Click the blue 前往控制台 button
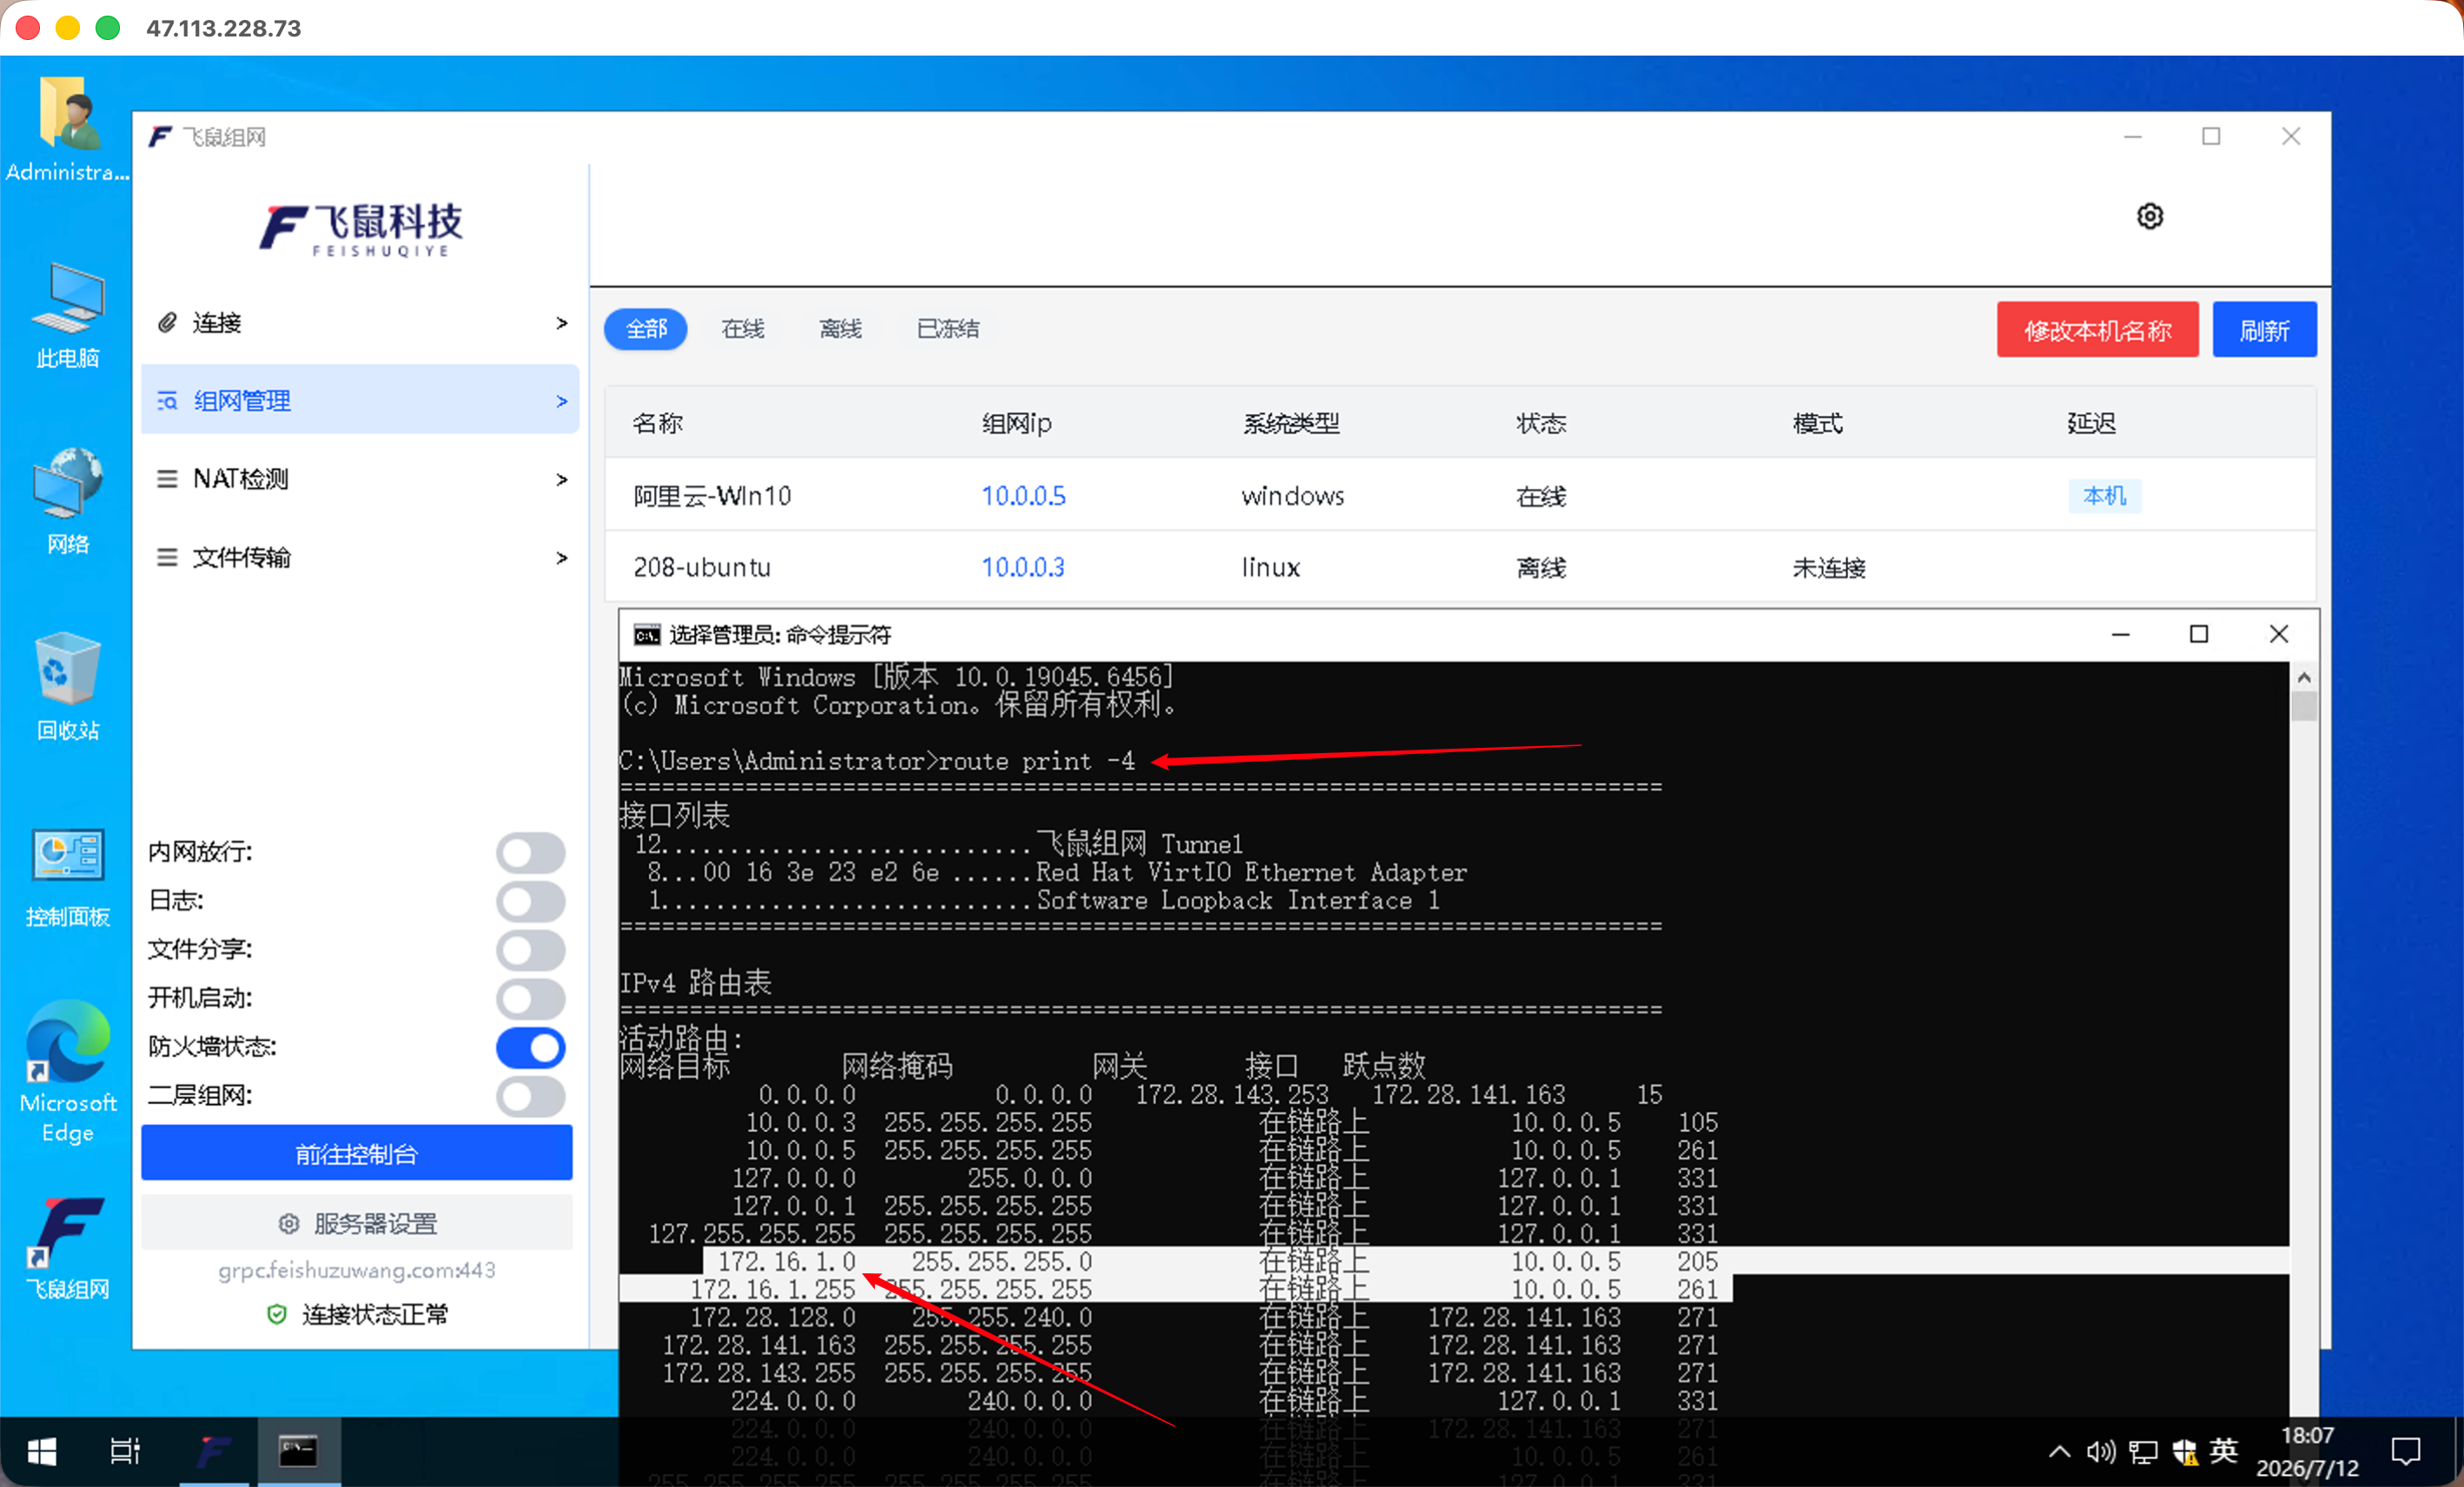 (x=357, y=1153)
